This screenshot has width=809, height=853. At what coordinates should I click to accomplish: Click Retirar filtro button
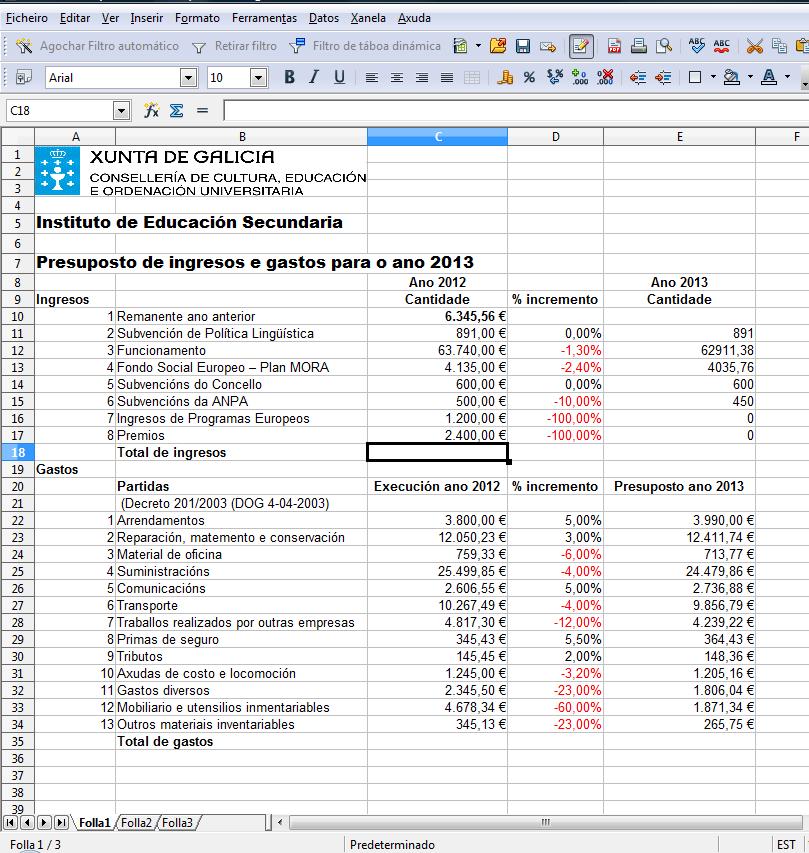pyautogui.click(x=234, y=46)
